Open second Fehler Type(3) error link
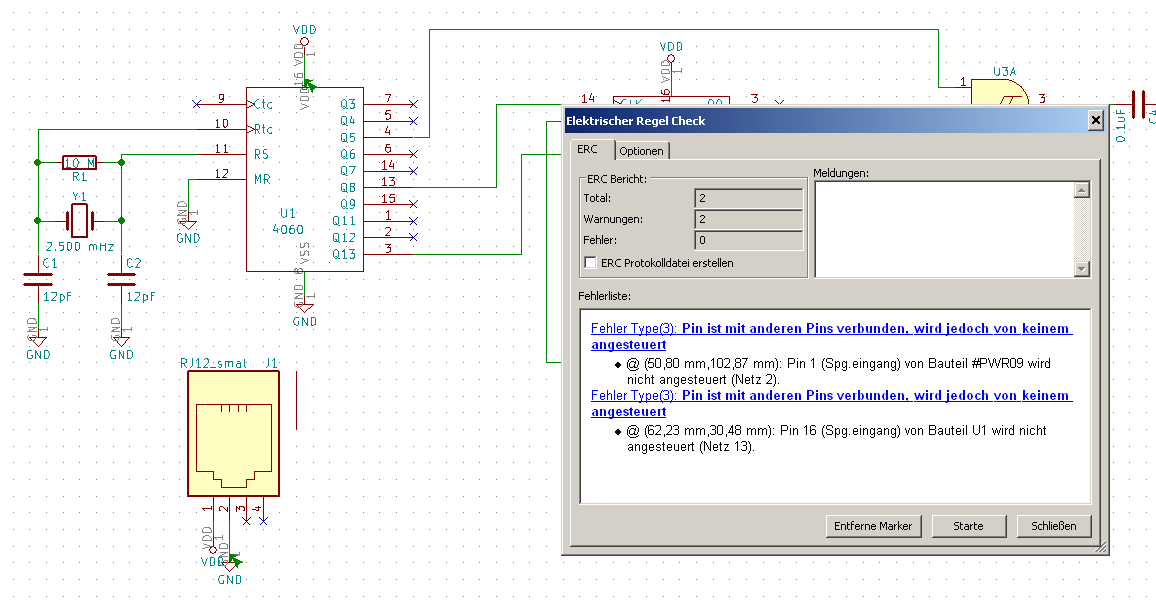Screen dimensions: 1156x601 [831, 403]
